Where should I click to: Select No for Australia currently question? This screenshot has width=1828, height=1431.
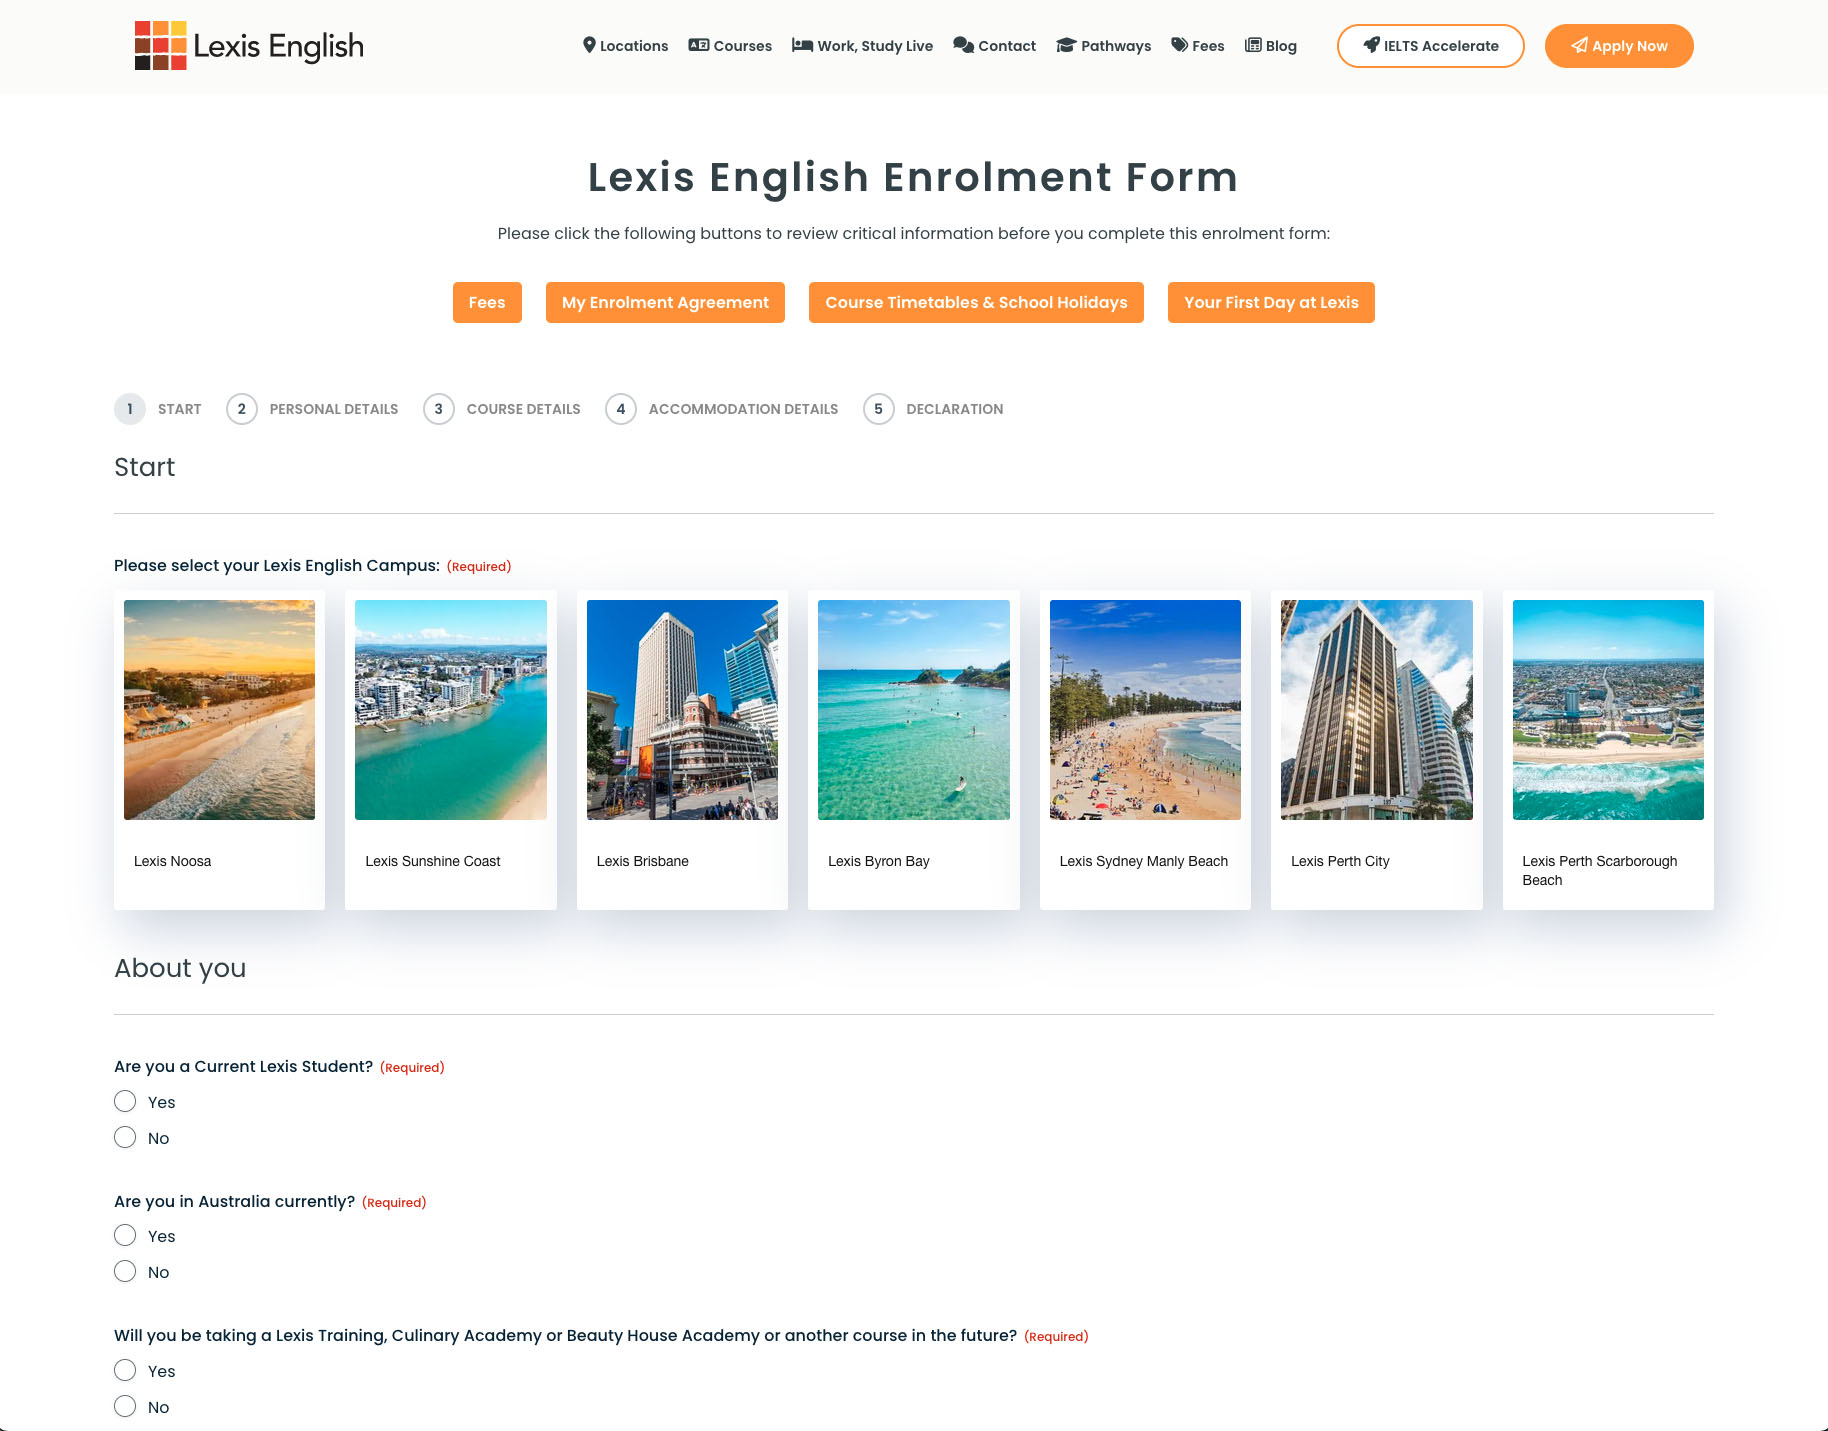coord(125,1271)
